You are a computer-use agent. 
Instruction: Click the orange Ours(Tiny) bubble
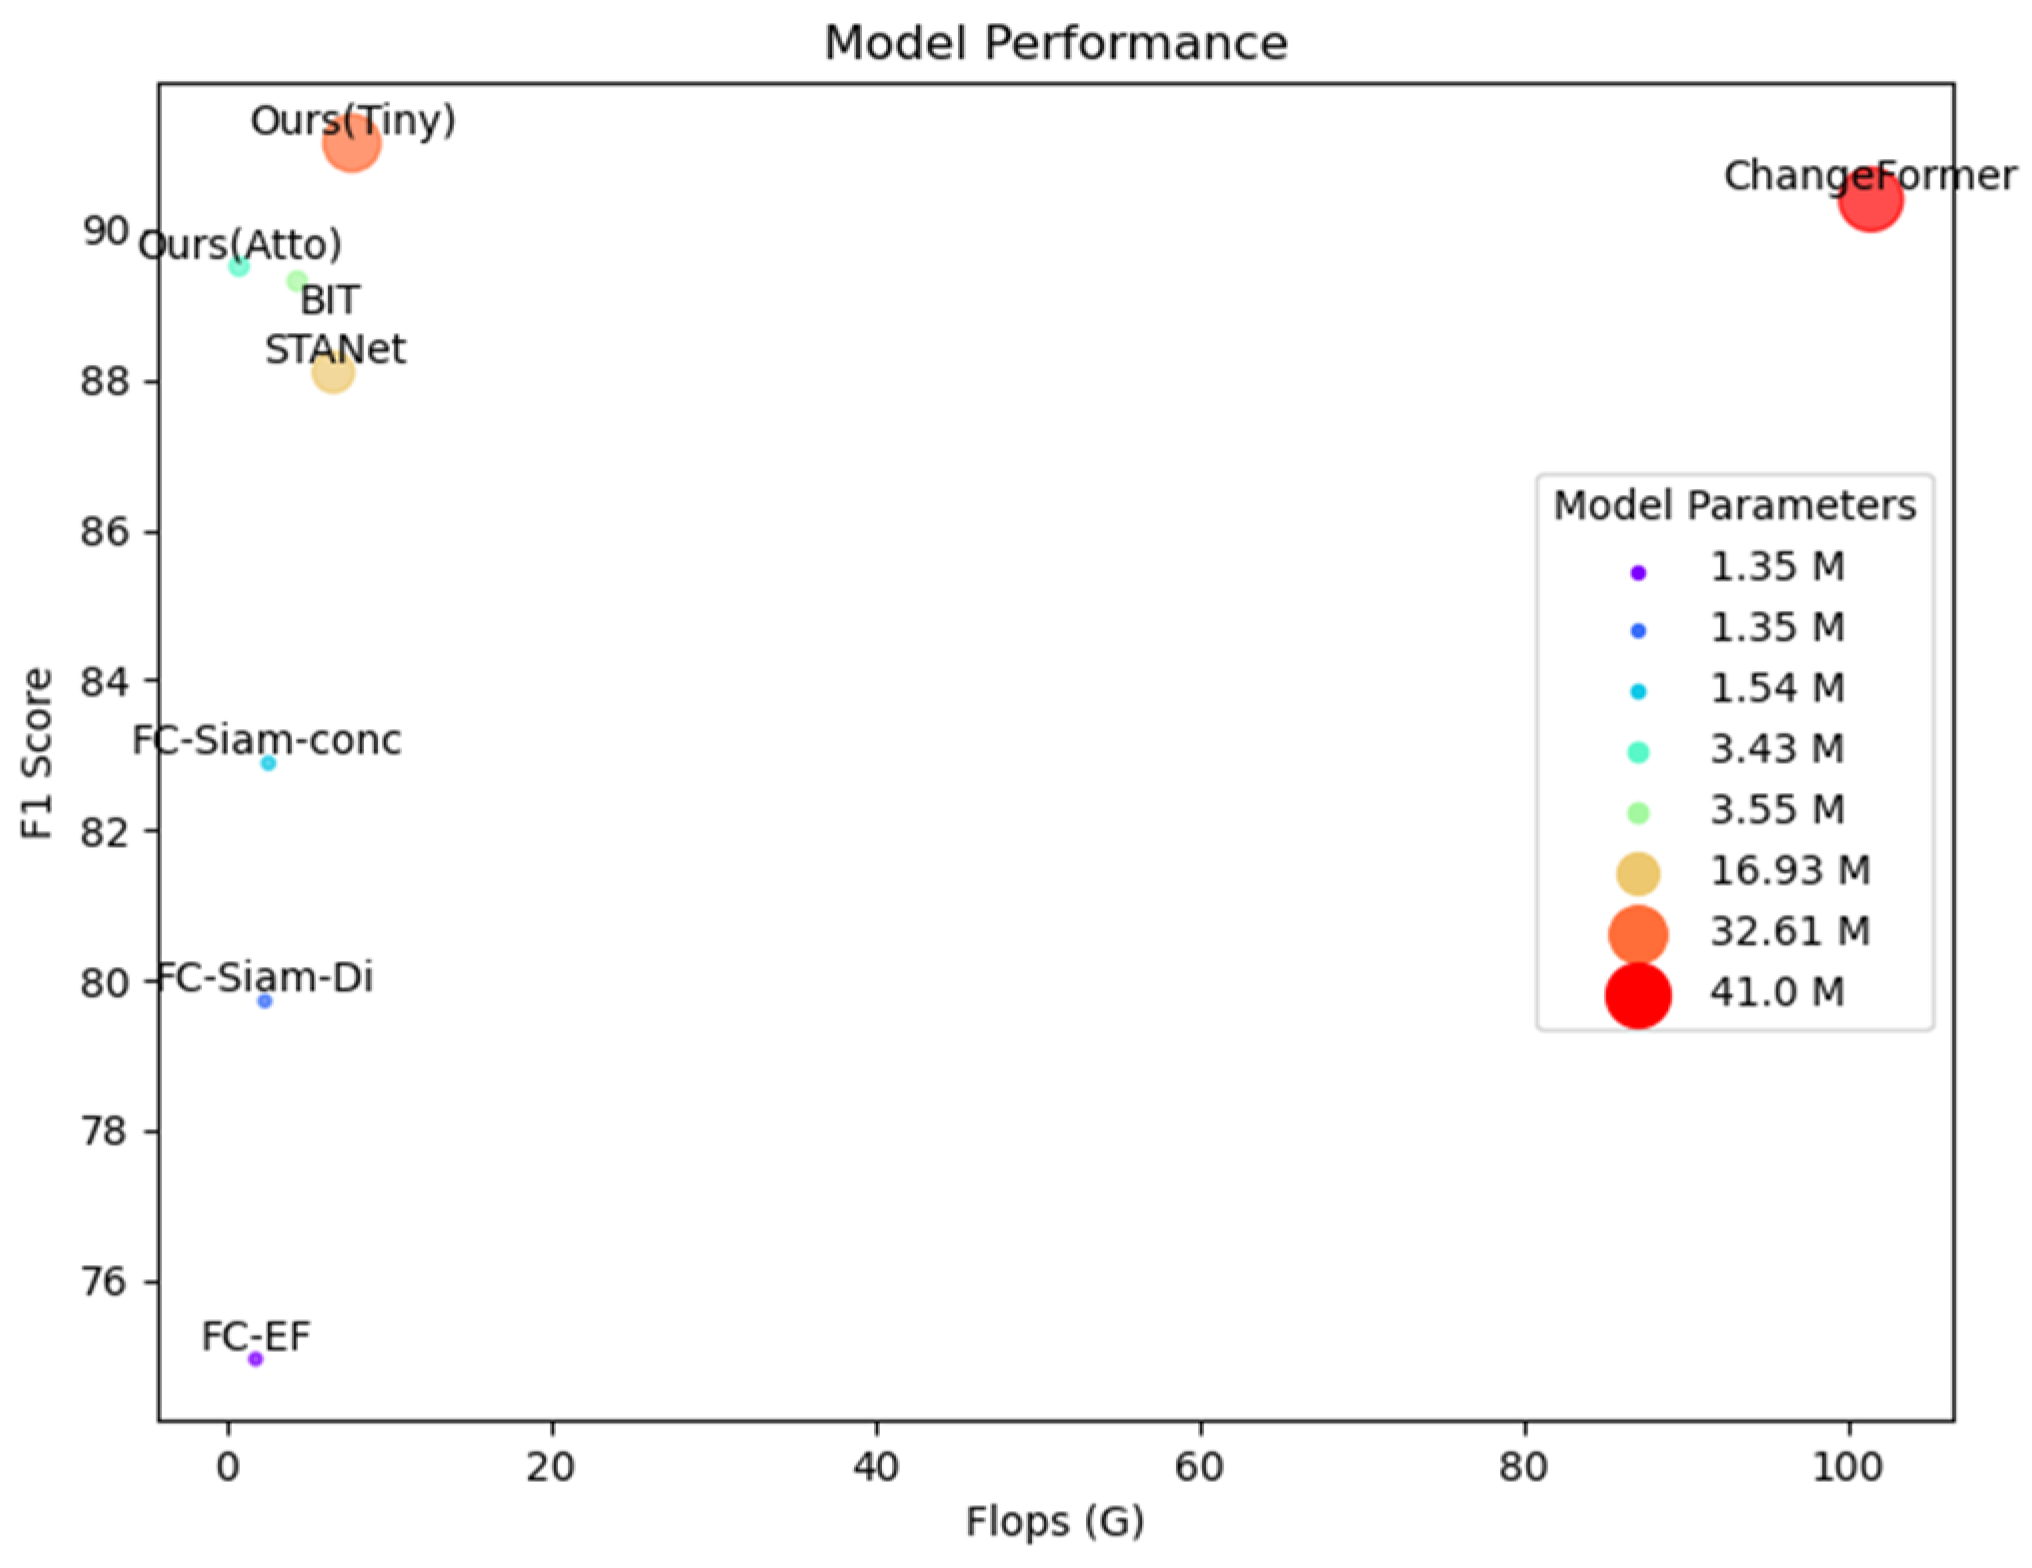tap(351, 144)
